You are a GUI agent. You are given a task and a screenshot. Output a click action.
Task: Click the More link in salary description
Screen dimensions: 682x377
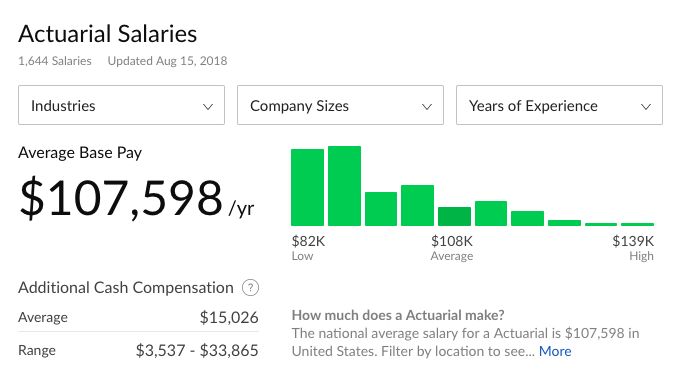click(x=555, y=351)
